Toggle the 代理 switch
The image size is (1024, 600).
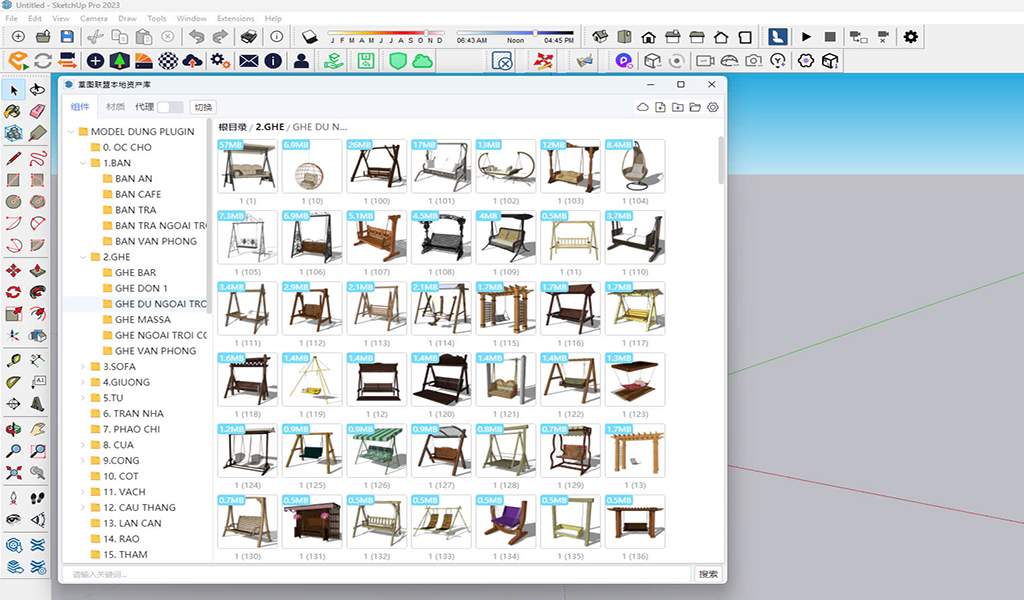pyautogui.click(x=170, y=107)
